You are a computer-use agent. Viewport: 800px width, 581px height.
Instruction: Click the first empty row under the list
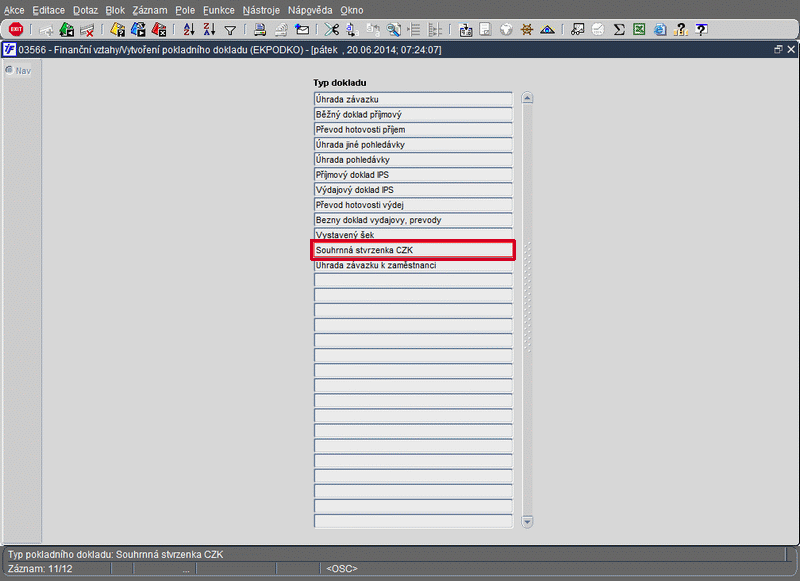click(413, 280)
